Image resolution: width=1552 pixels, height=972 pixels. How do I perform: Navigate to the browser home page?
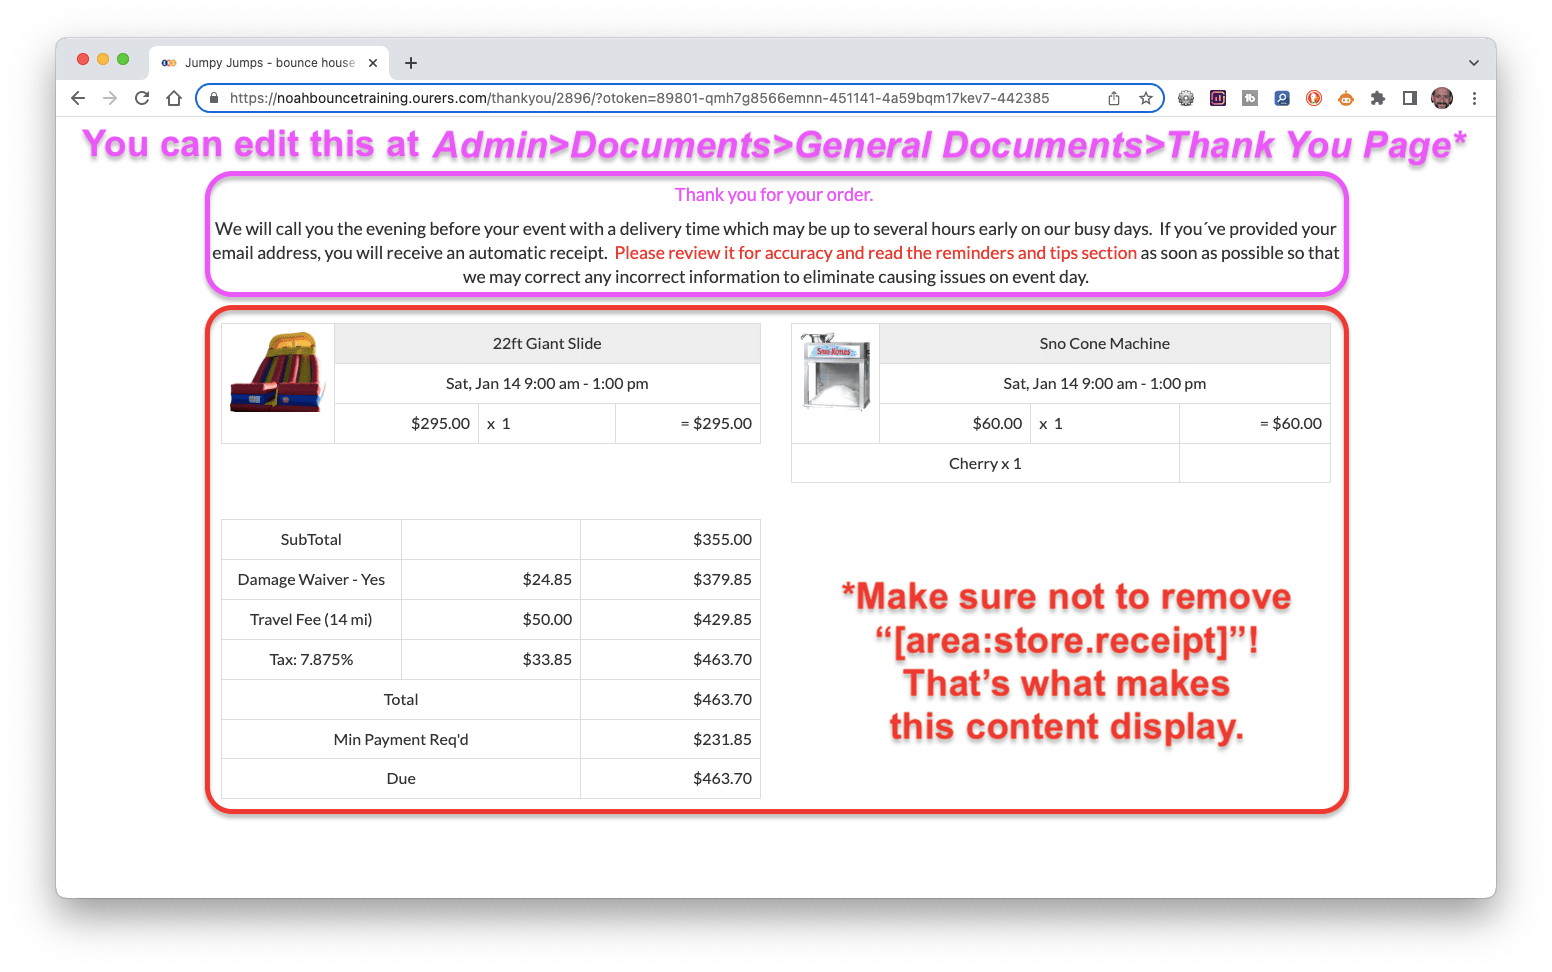tap(174, 98)
